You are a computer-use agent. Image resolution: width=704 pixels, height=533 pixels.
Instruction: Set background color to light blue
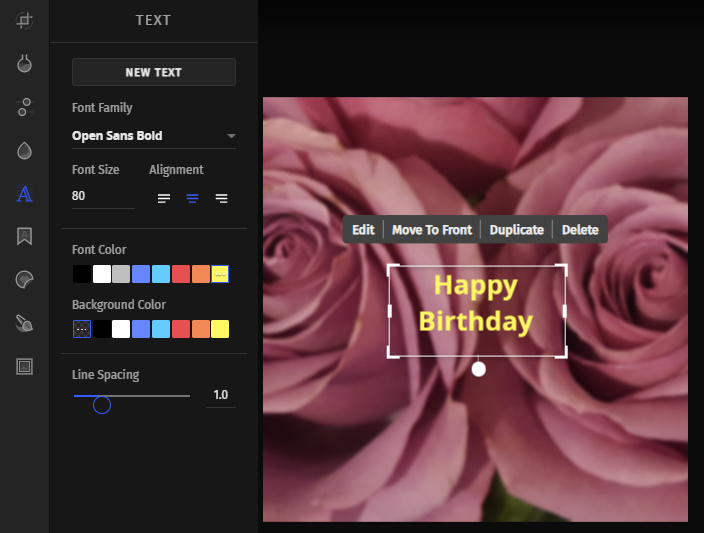click(161, 329)
